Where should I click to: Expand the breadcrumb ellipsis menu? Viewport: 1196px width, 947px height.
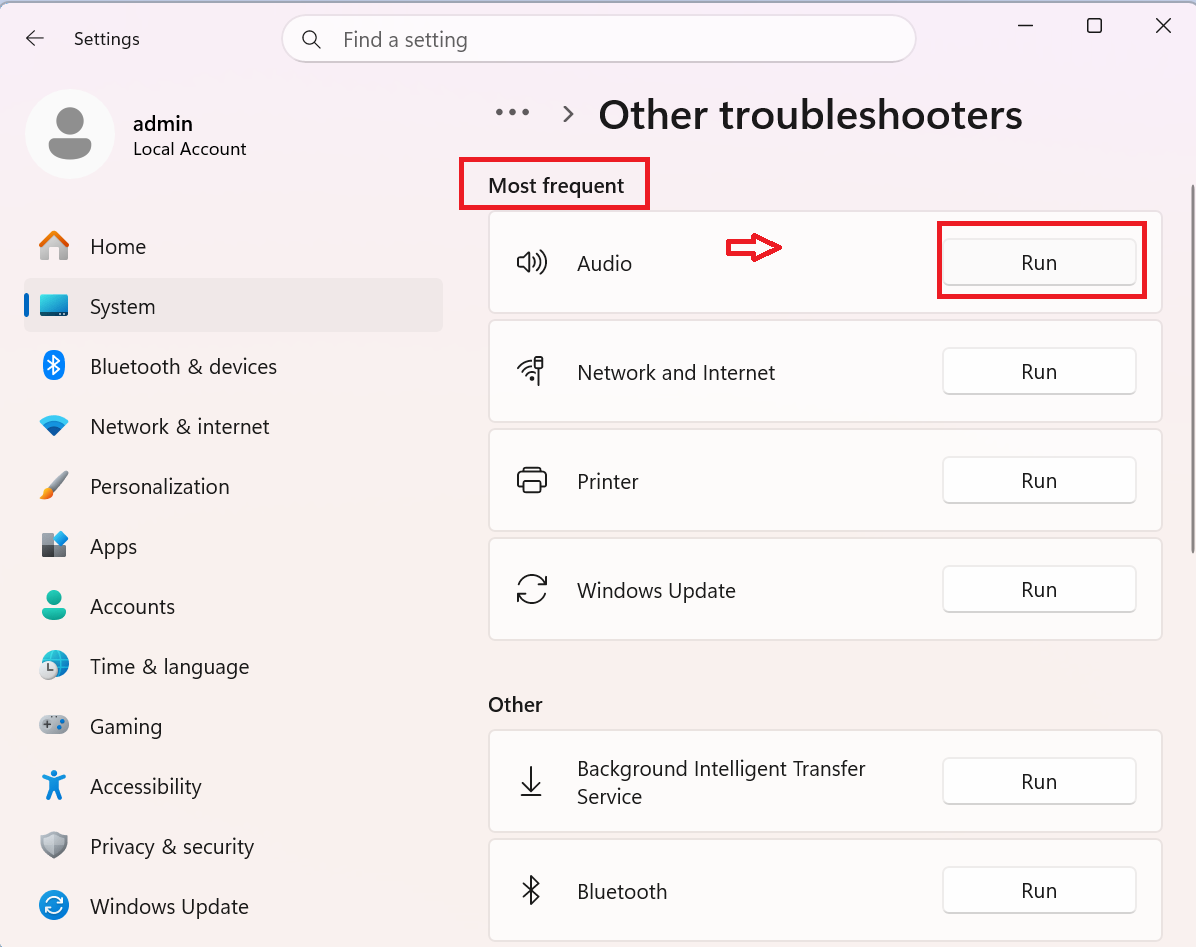pyautogui.click(x=513, y=113)
